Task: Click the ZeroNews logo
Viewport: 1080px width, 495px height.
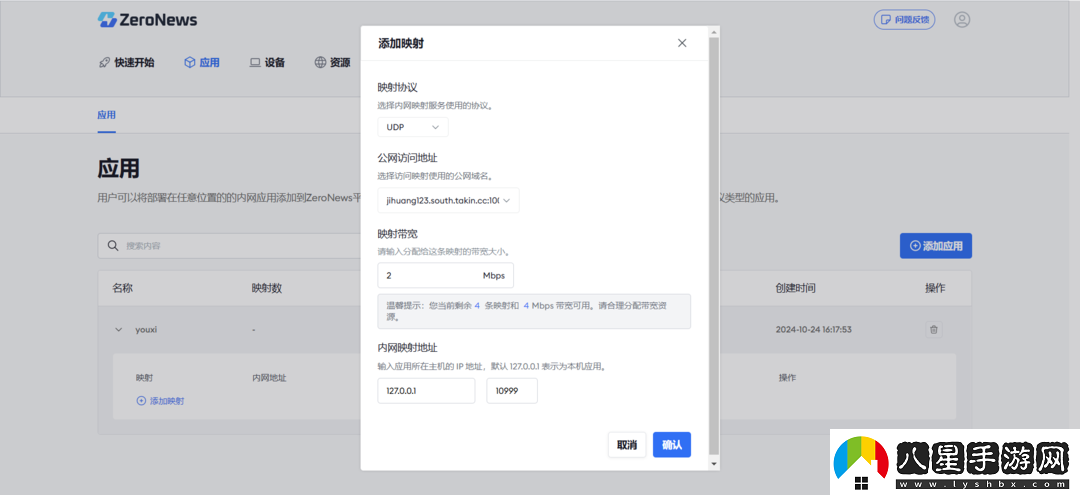Action: (147, 20)
